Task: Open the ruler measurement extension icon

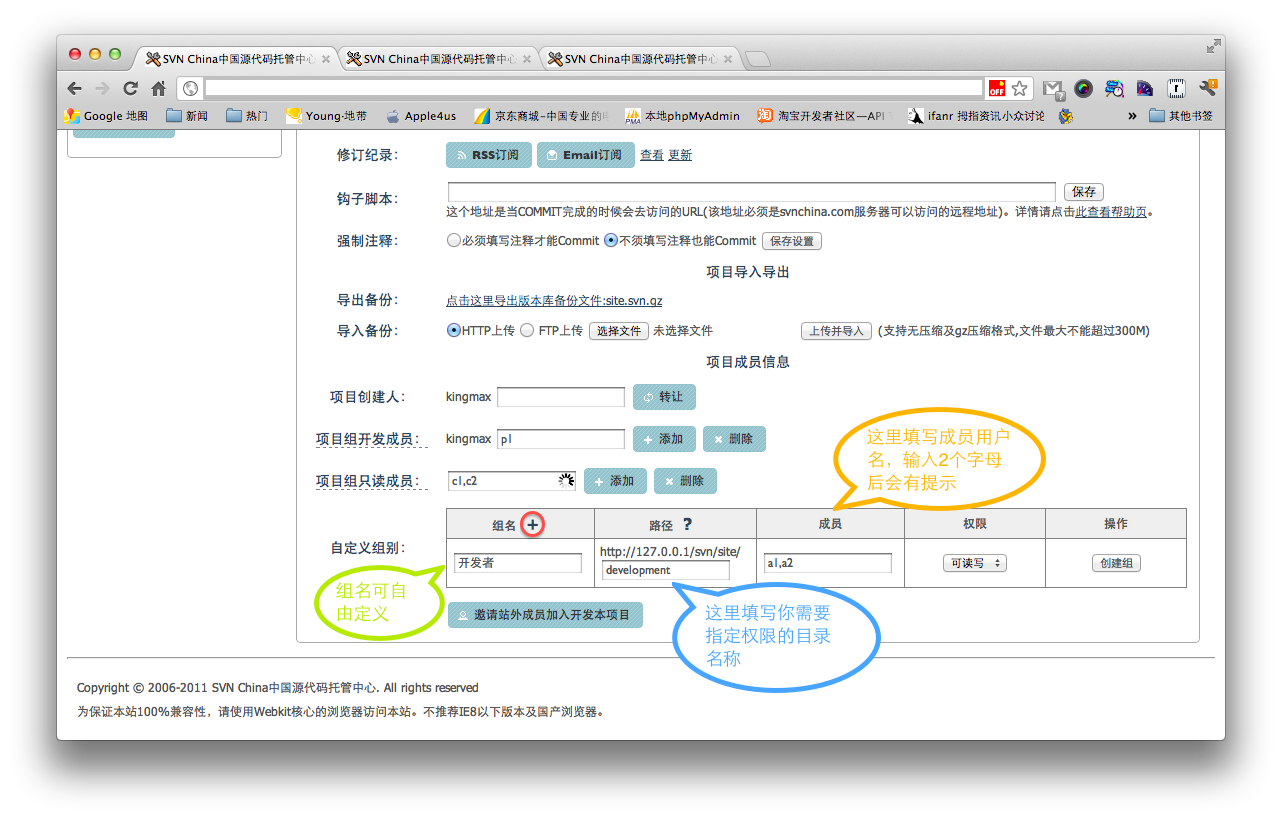Action: click(1176, 88)
